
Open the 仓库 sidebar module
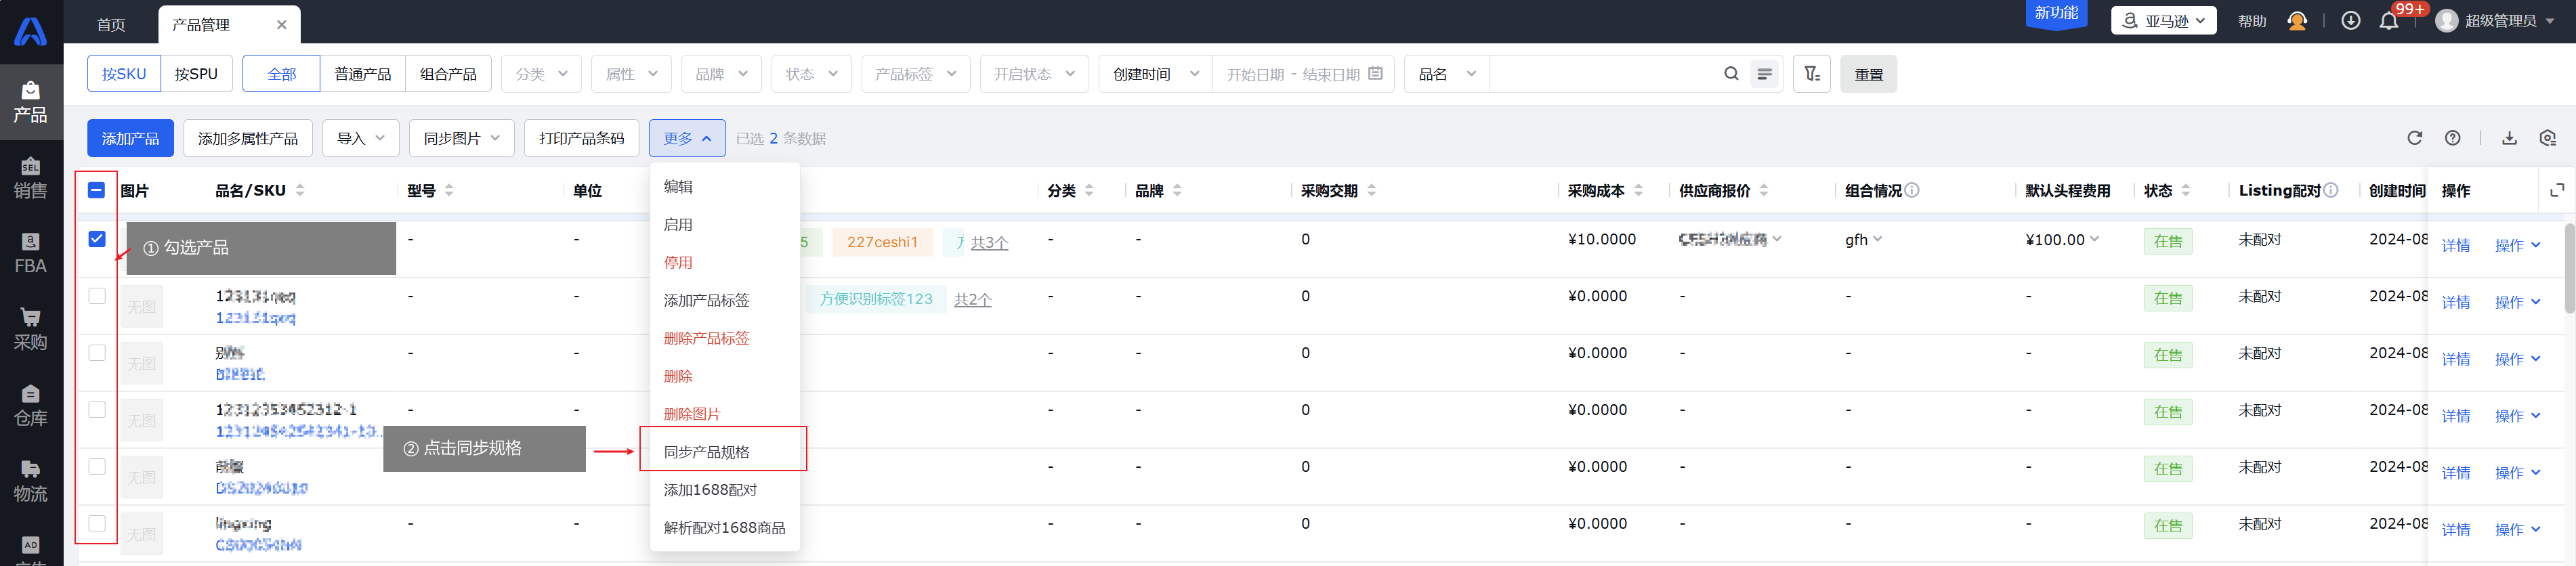coord(31,406)
